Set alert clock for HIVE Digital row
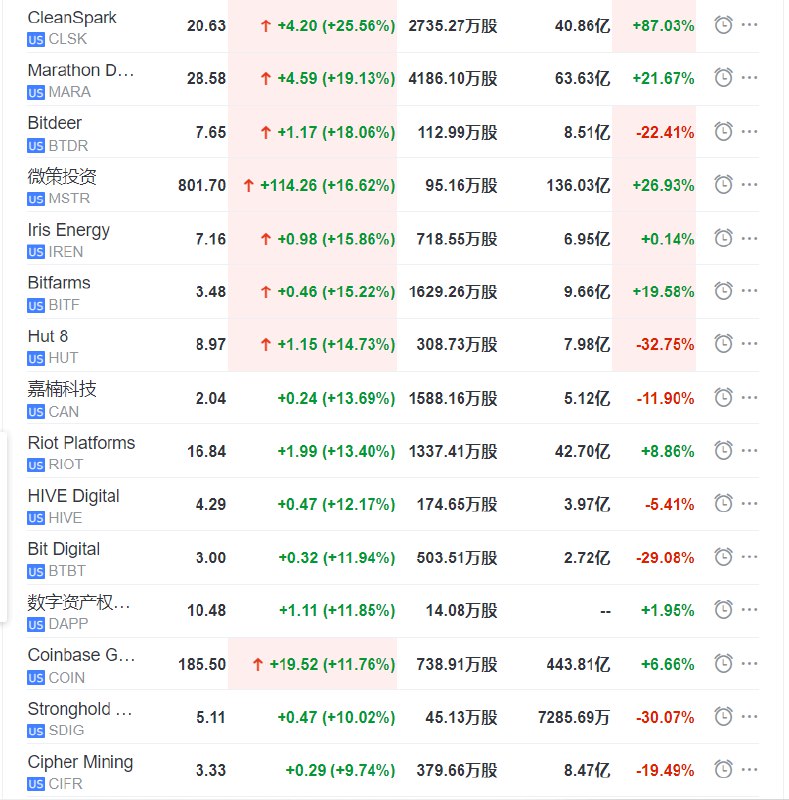The image size is (789, 800). tap(723, 504)
